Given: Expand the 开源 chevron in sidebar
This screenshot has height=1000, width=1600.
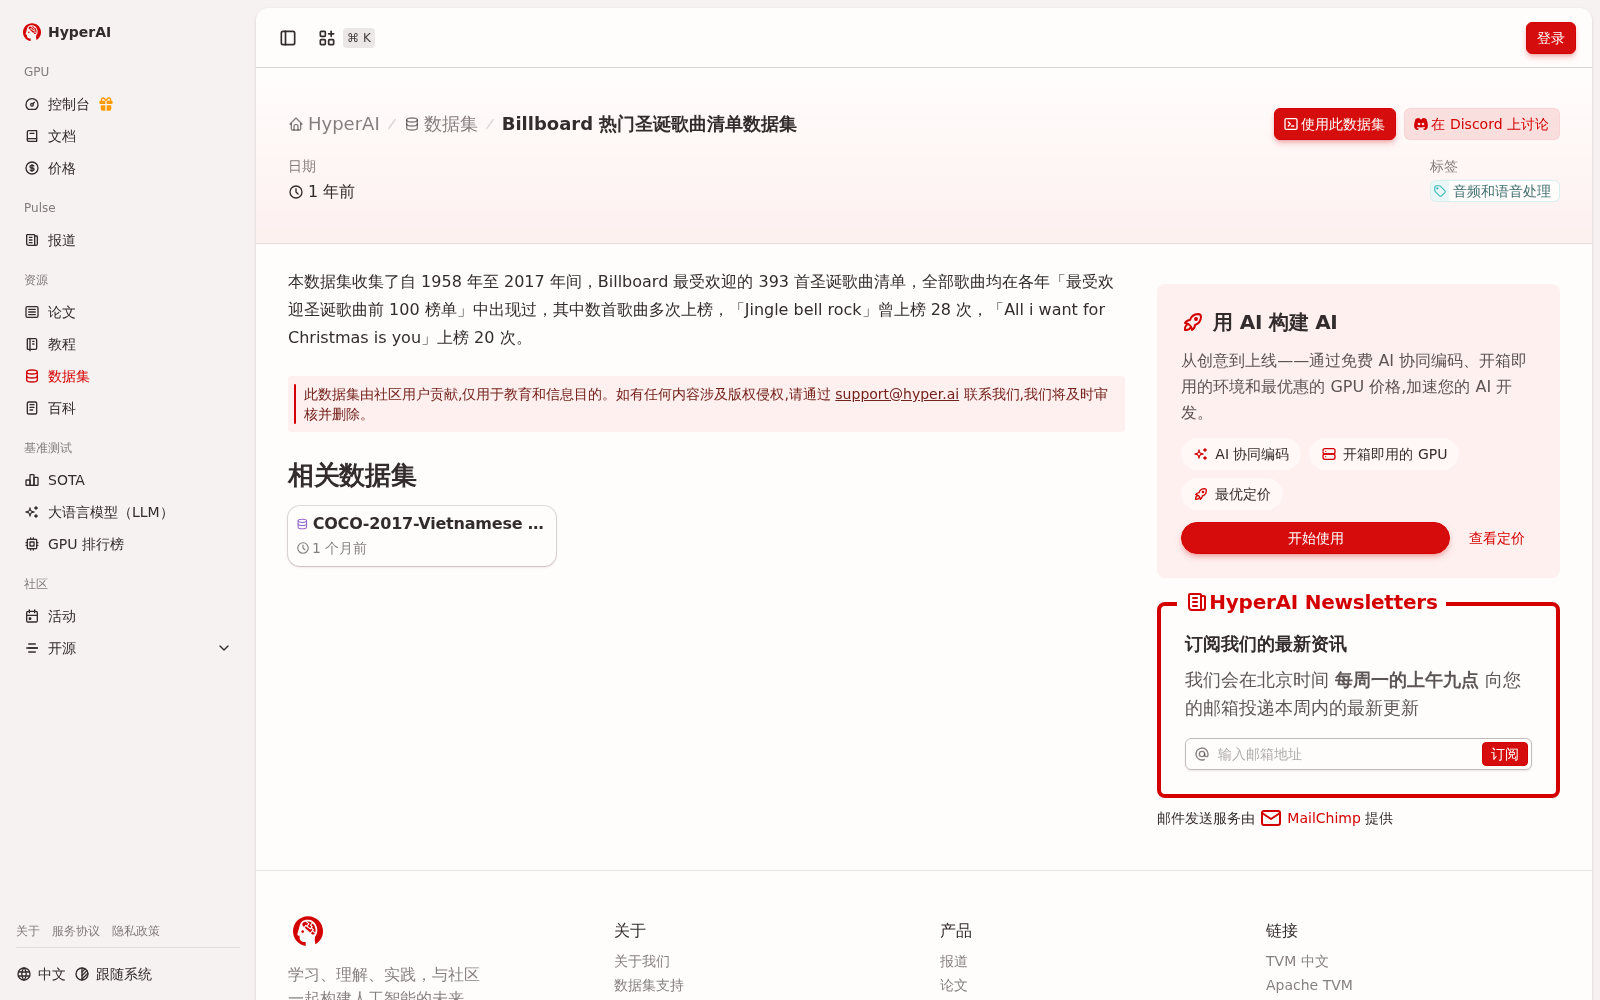Looking at the screenshot, I should click(224, 648).
